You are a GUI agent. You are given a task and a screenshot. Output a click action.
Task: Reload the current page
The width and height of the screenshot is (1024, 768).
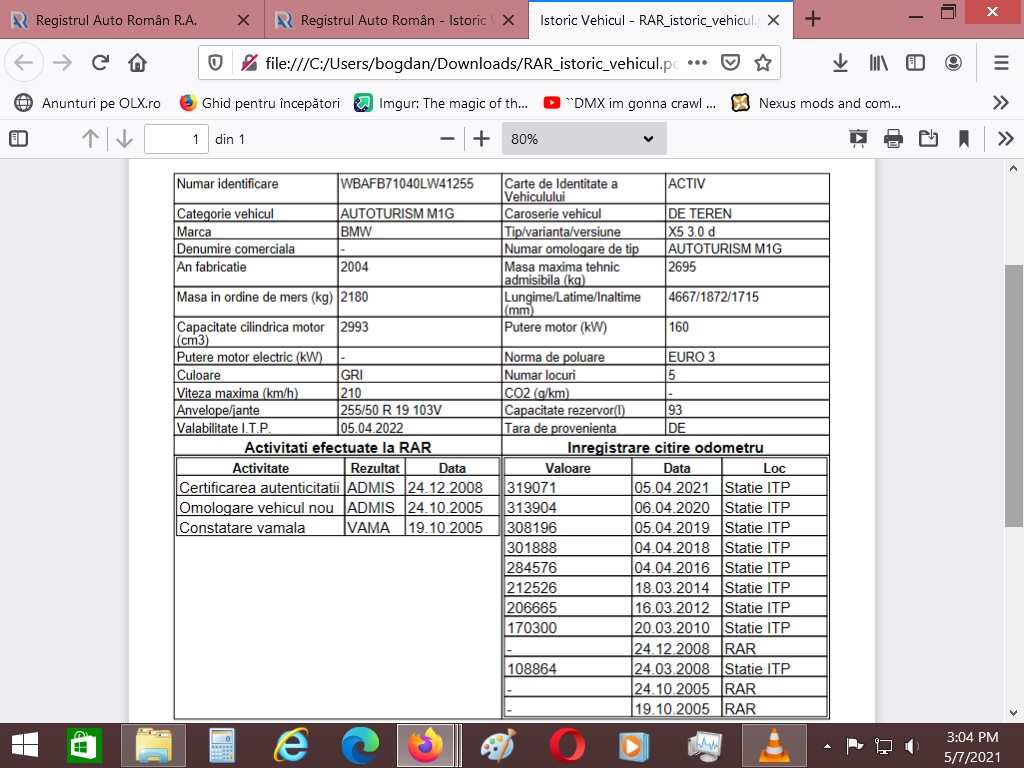click(x=100, y=63)
